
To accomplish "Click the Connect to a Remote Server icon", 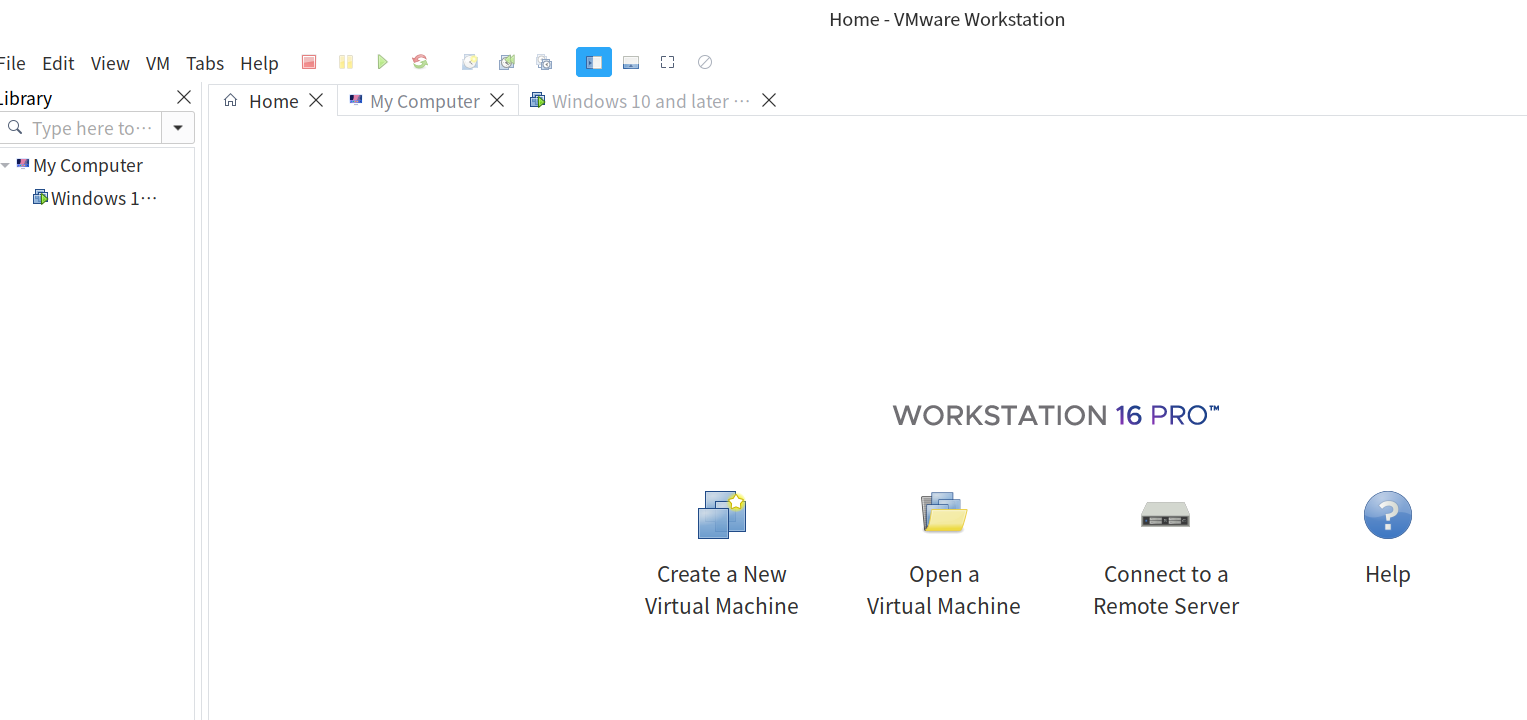I will (x=1166, y=514).
